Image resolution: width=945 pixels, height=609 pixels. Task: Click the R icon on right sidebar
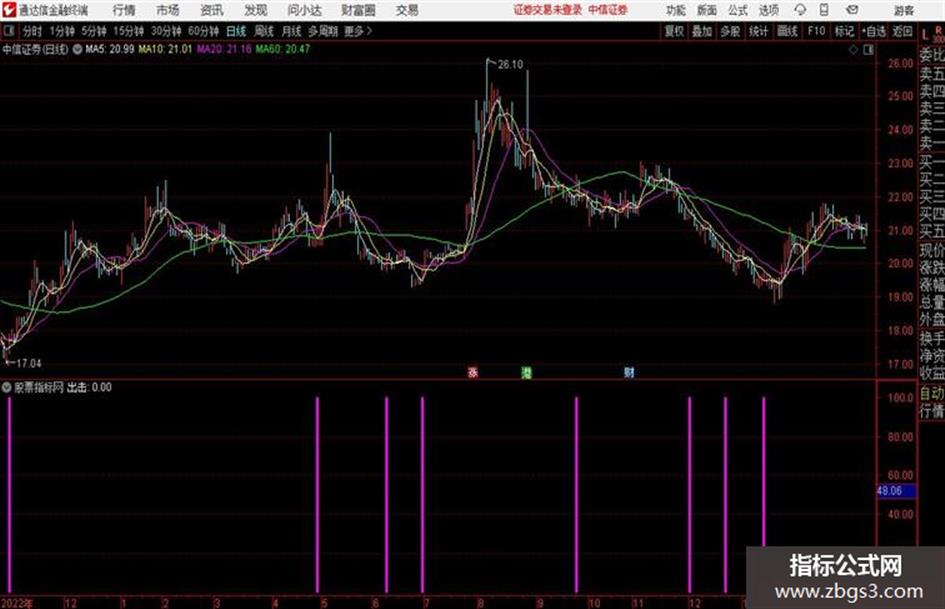938,30
